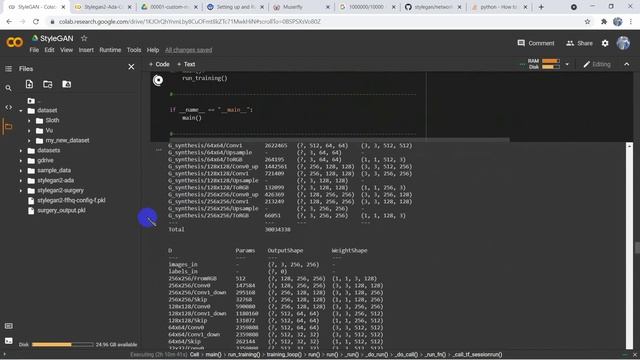Select the Files sidebar folder icon
The width and height of the screenshot is (640, 360).
click(x=8, y=127)
